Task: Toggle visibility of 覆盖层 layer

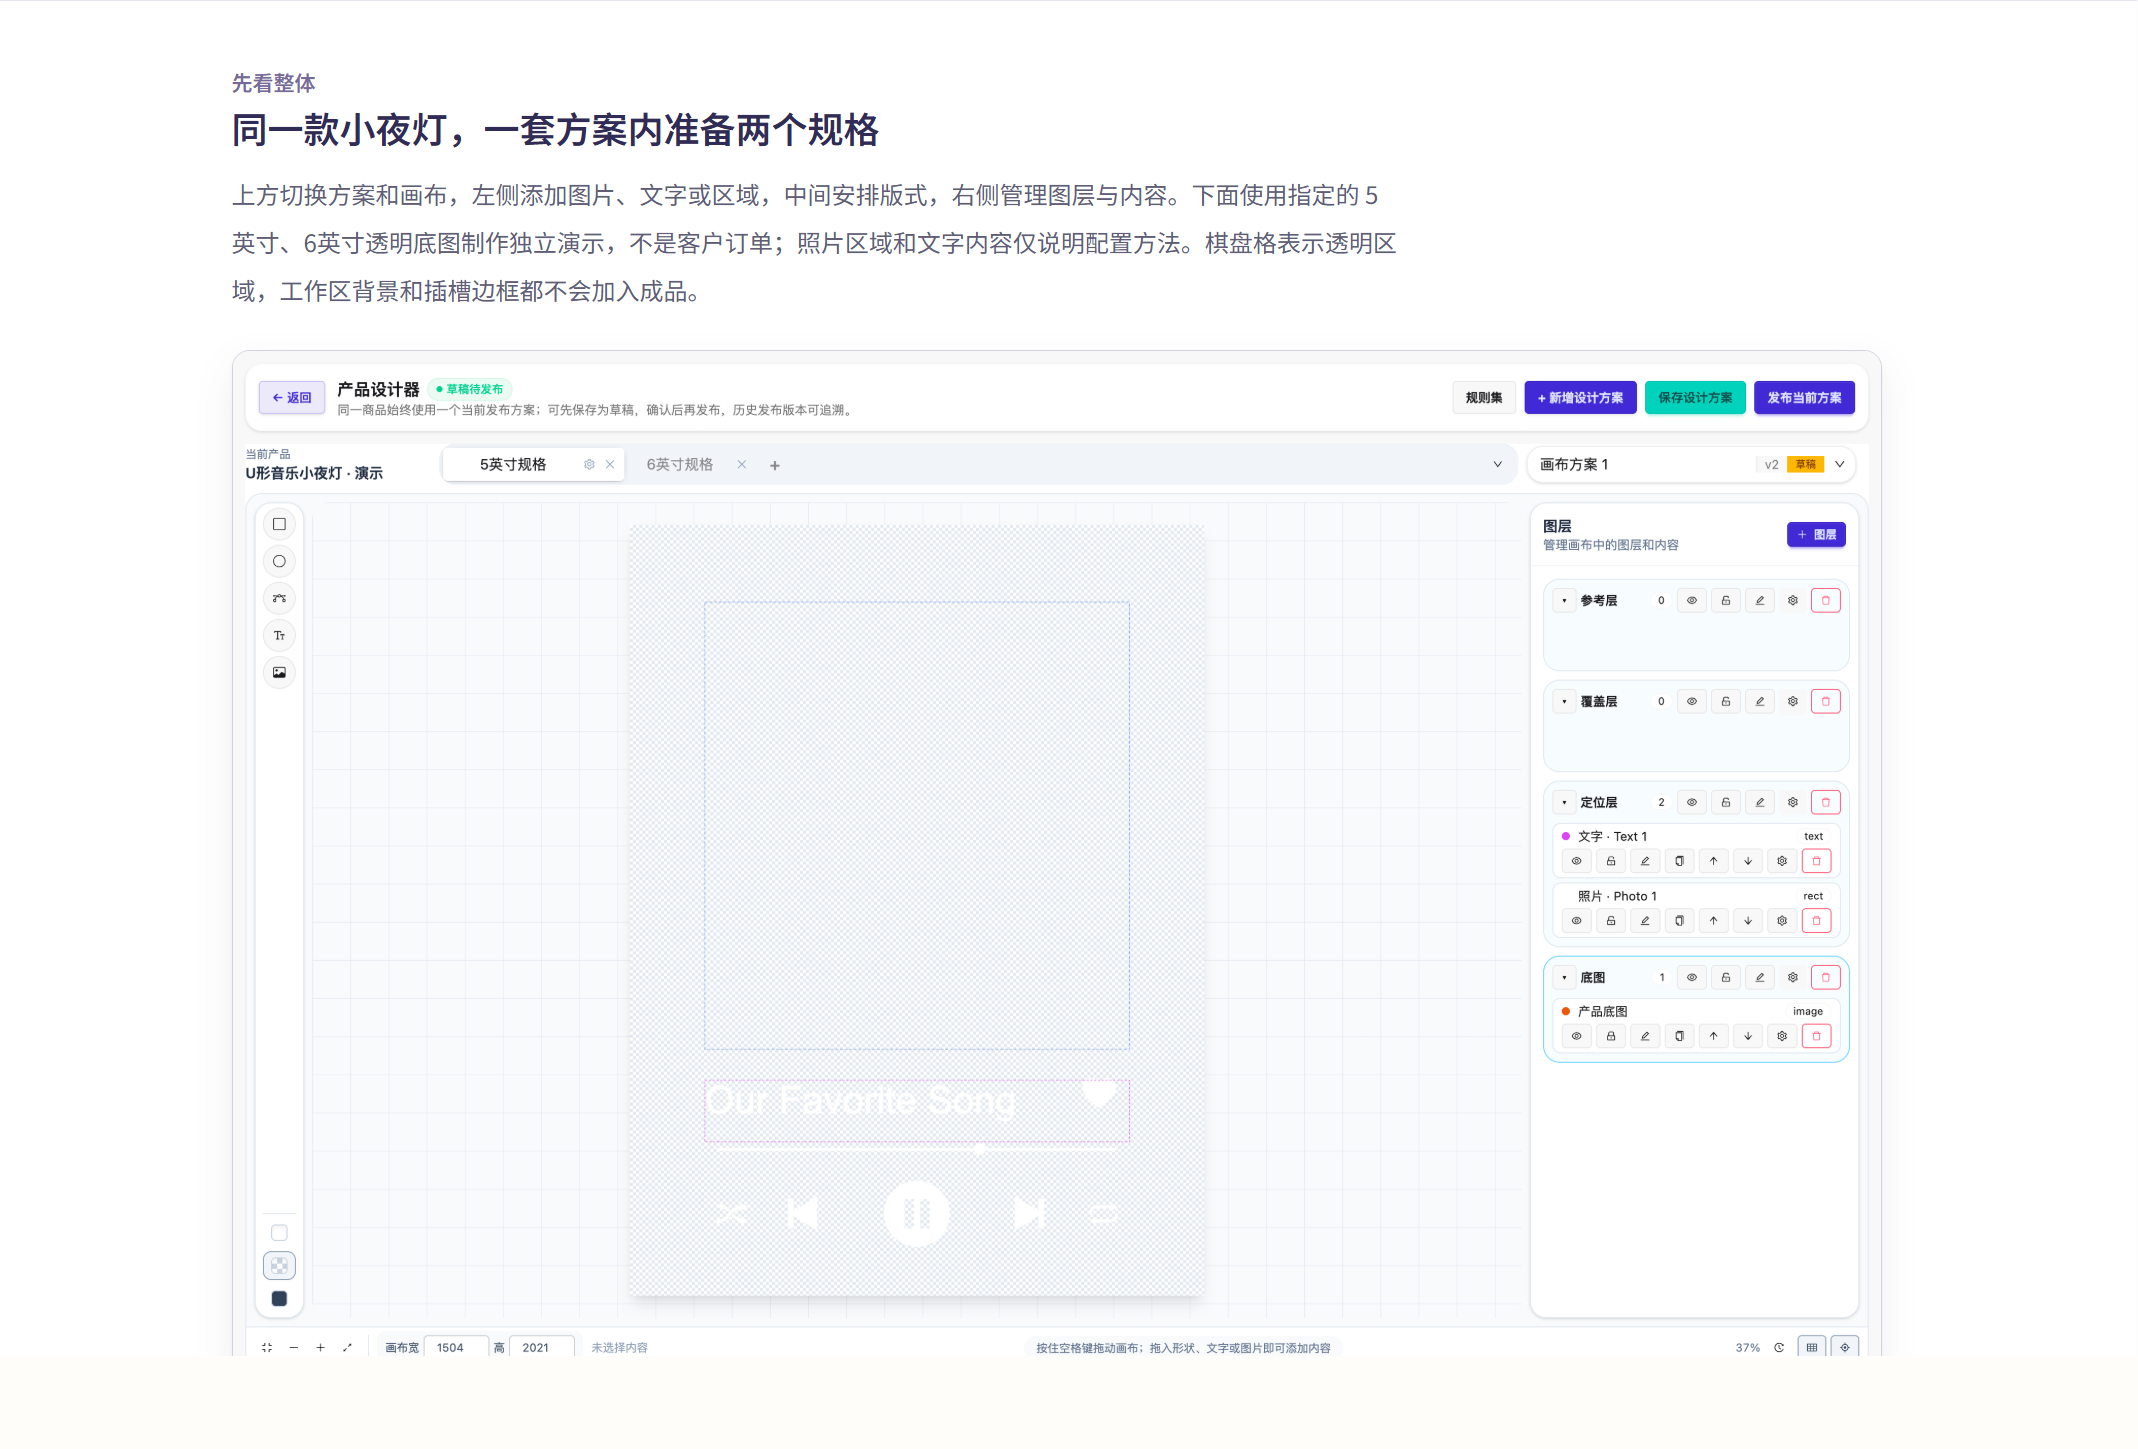Action: pyautogui.click(x=1691, y=701)
